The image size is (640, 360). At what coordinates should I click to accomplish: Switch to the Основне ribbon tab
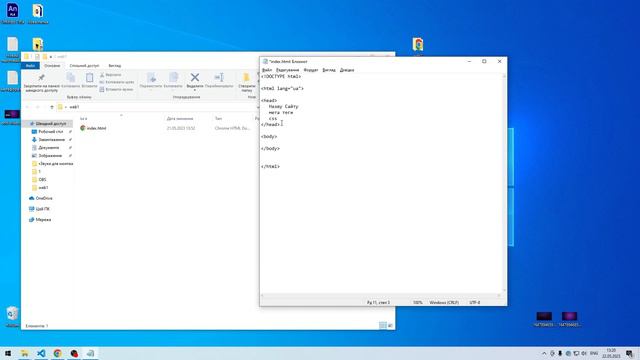52,66
